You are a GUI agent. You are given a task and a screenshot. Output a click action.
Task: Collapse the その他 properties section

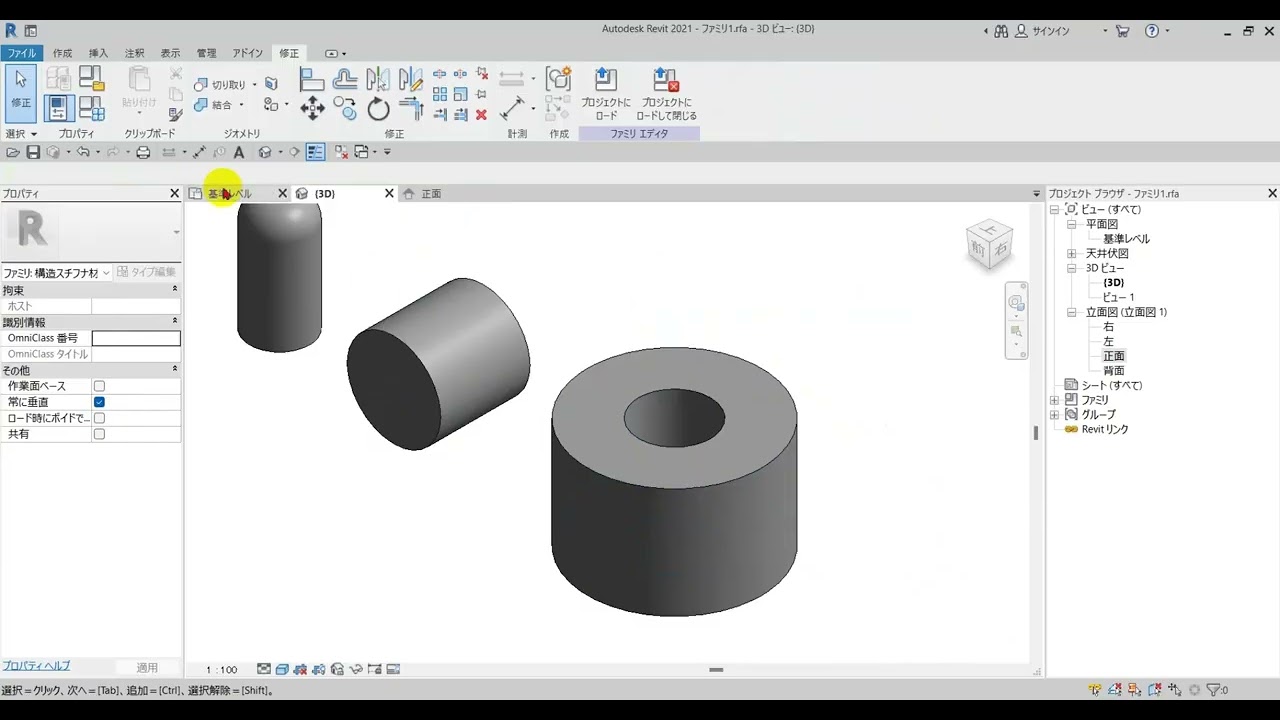coord(175,370)
